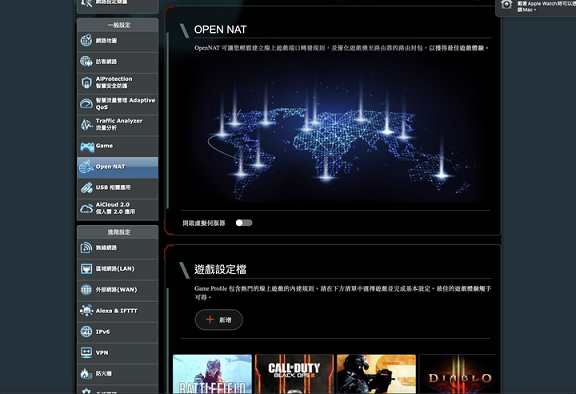Click the IPv6 globe icon

pos(86,332)
